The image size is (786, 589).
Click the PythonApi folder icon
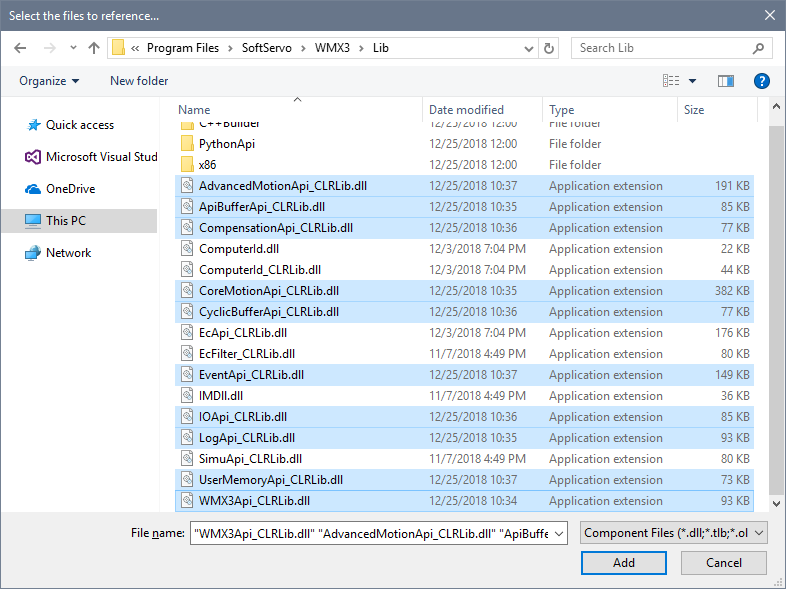point(187,144)
